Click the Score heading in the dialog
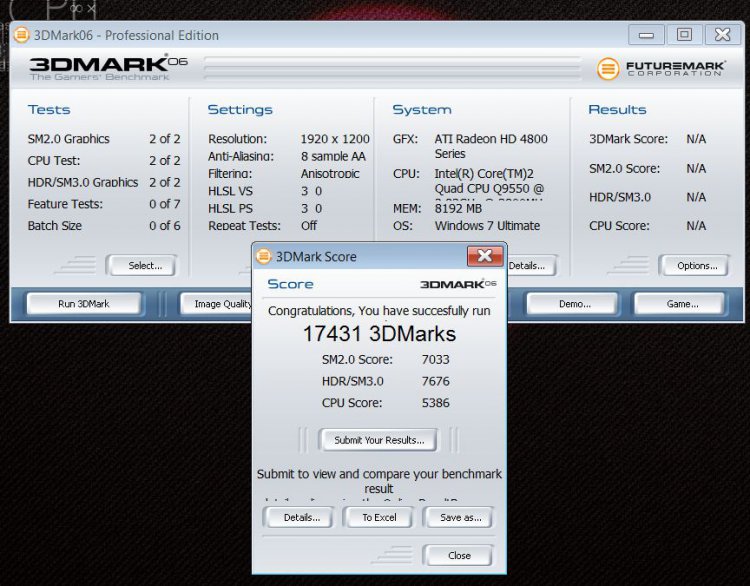 tap(290, 284)
